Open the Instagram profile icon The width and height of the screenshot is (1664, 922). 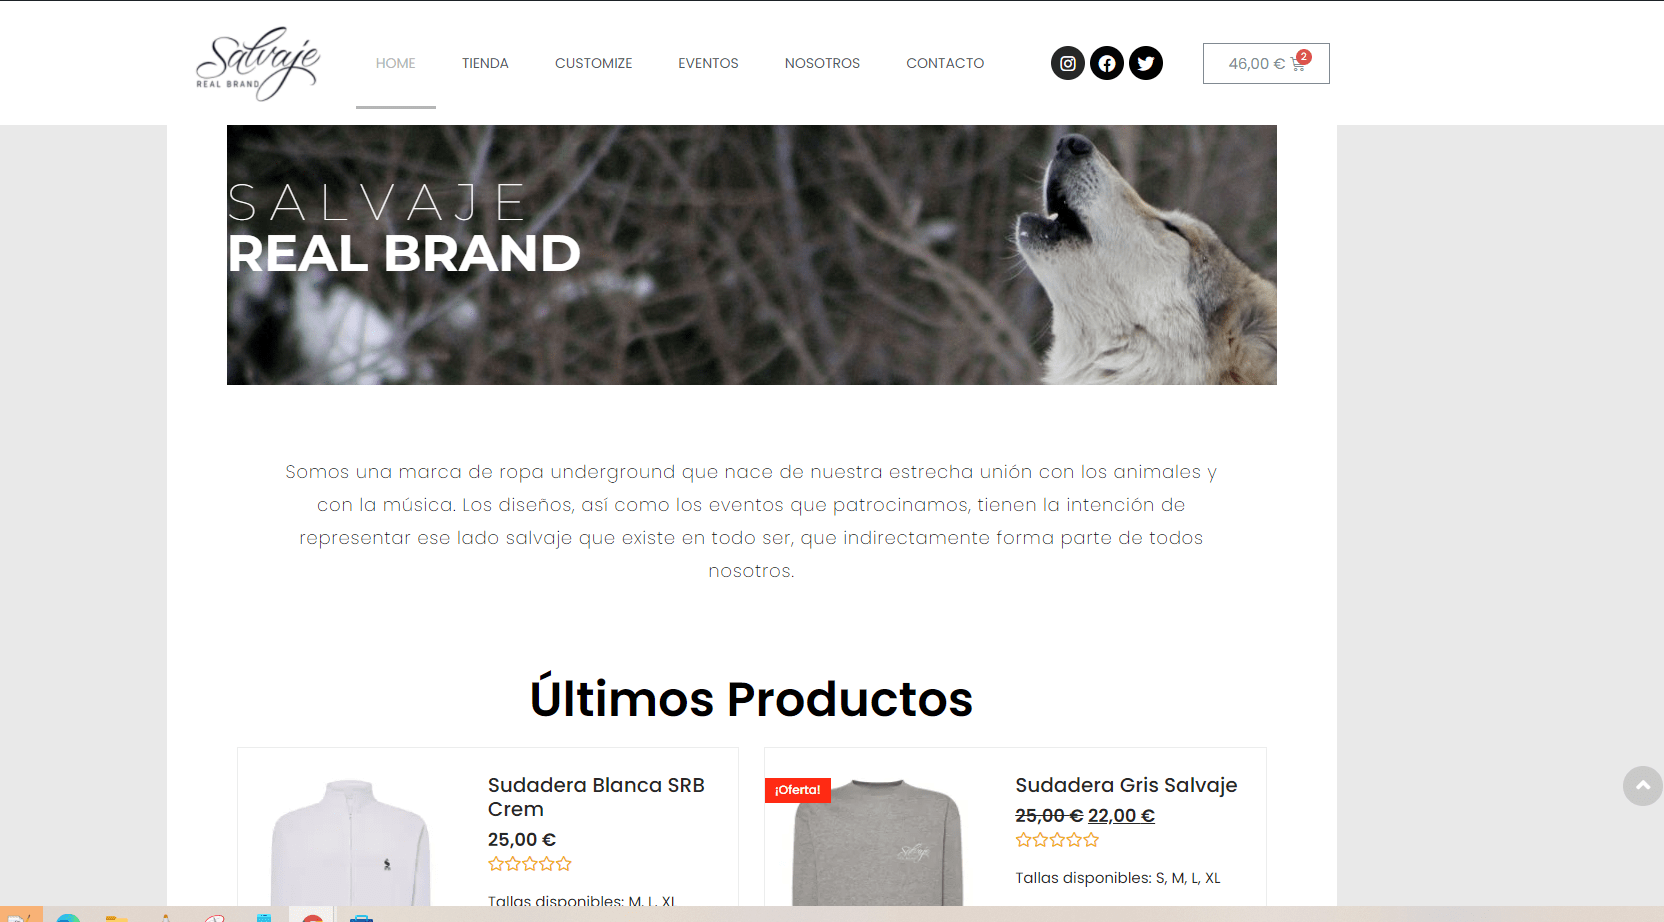coord(1068,63)
